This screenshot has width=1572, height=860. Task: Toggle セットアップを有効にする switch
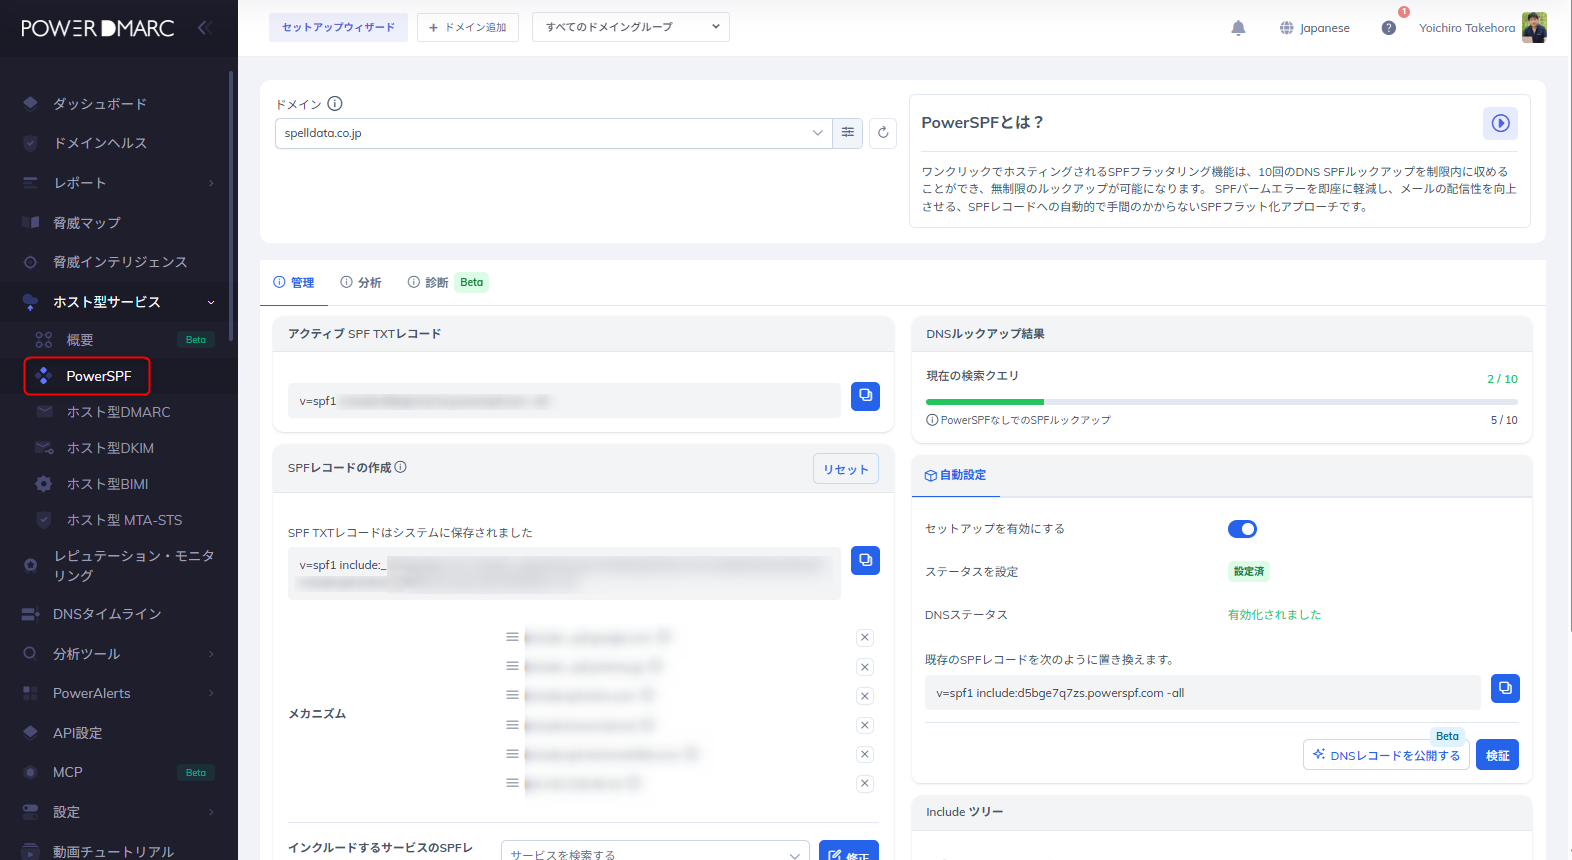click(1242, 529)
